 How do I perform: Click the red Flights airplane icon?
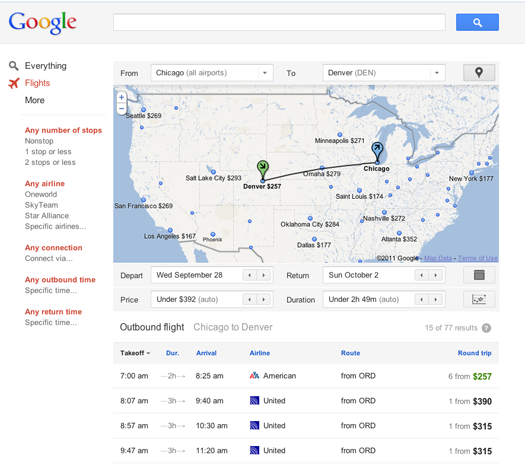[14, 83]
